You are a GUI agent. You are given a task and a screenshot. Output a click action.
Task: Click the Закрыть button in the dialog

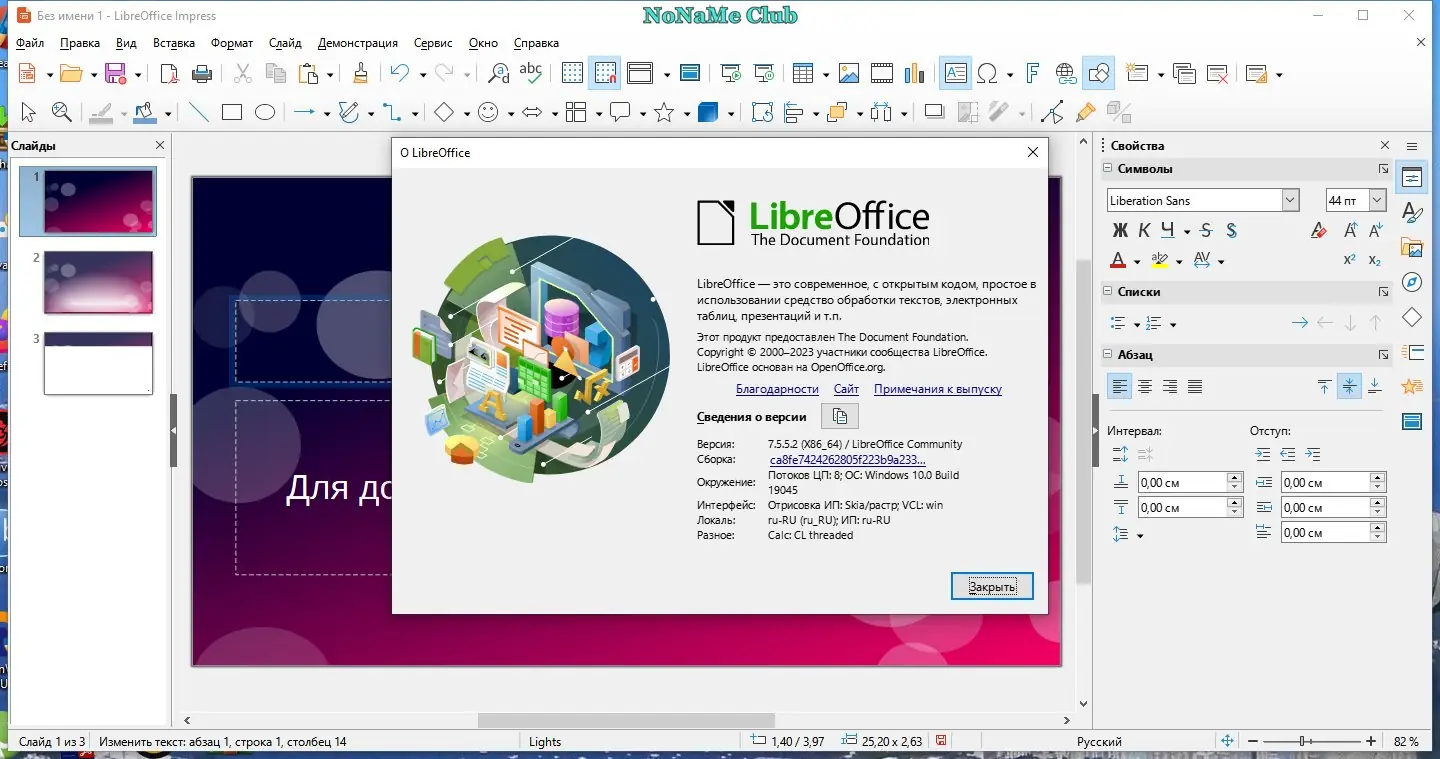(x=992, y=586)
